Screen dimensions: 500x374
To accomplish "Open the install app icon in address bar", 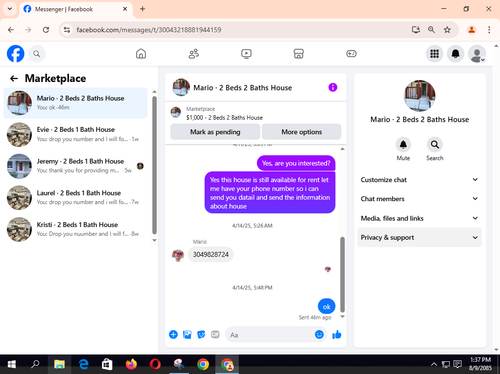I will 416,30.
